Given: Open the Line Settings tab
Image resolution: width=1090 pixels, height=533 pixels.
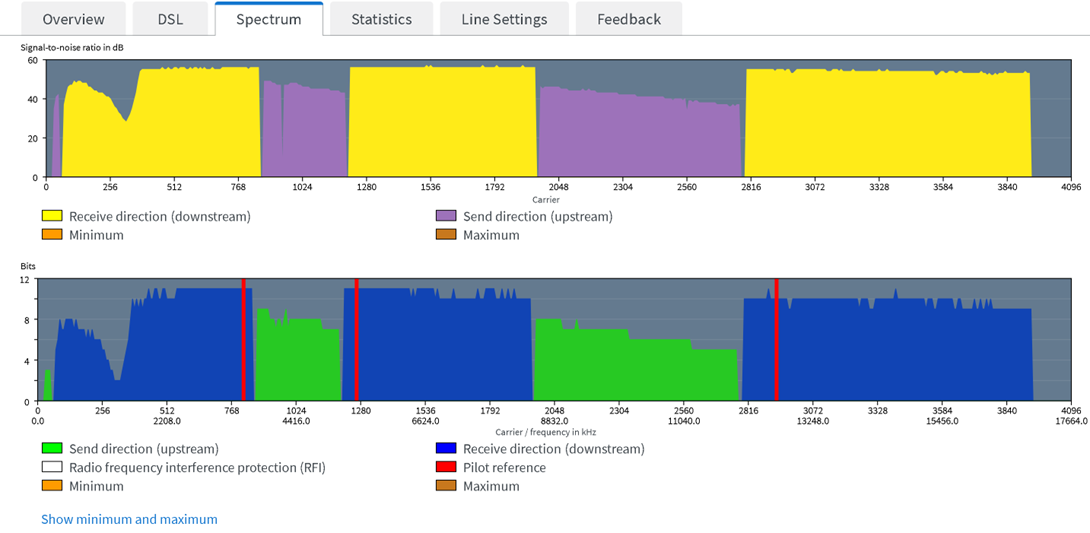Looking at the screenshot, I should [504, 19].
